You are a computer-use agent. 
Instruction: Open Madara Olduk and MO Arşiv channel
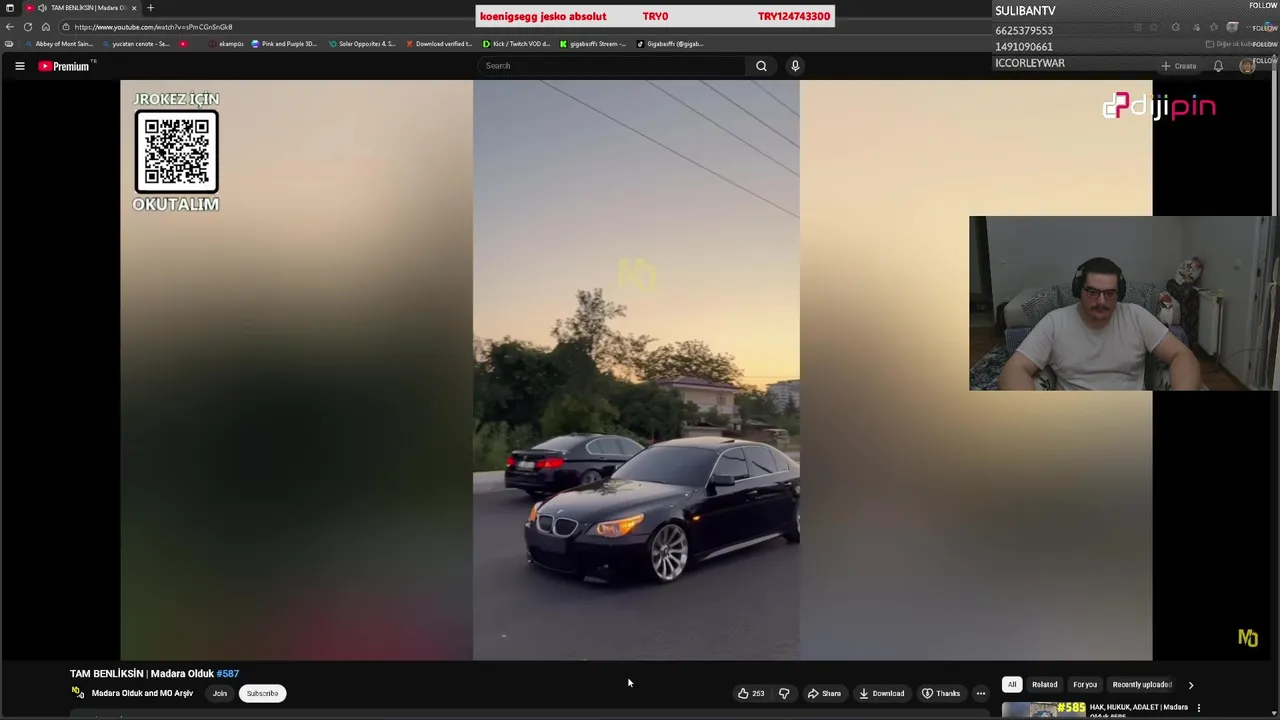142,693
